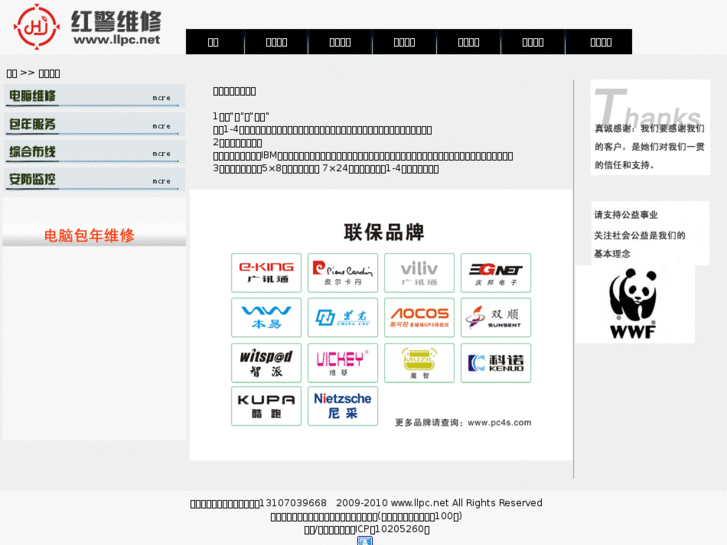The image size is (727, 545).
Task: Select the Nietzsche 尼采 brand logo
Action: pyautogui.click(x=343, y=406)
